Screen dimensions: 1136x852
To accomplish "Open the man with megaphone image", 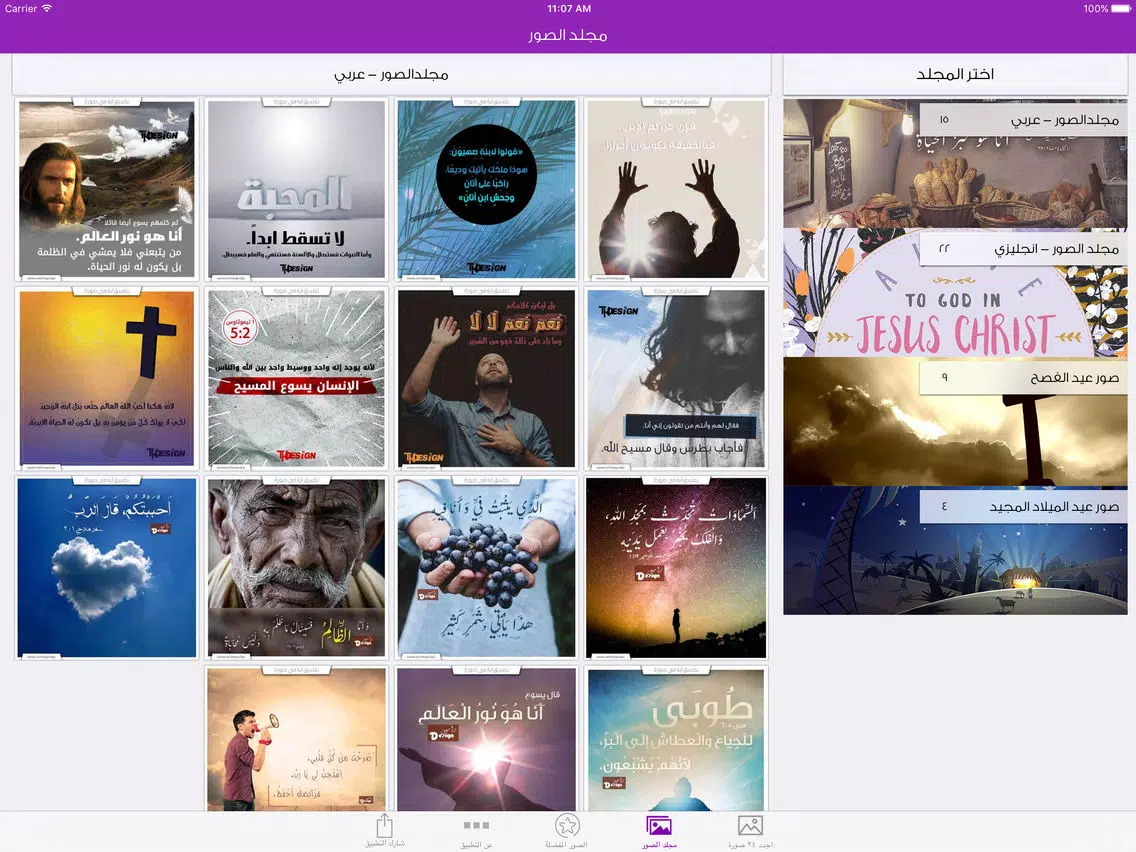I will (296, 739).
